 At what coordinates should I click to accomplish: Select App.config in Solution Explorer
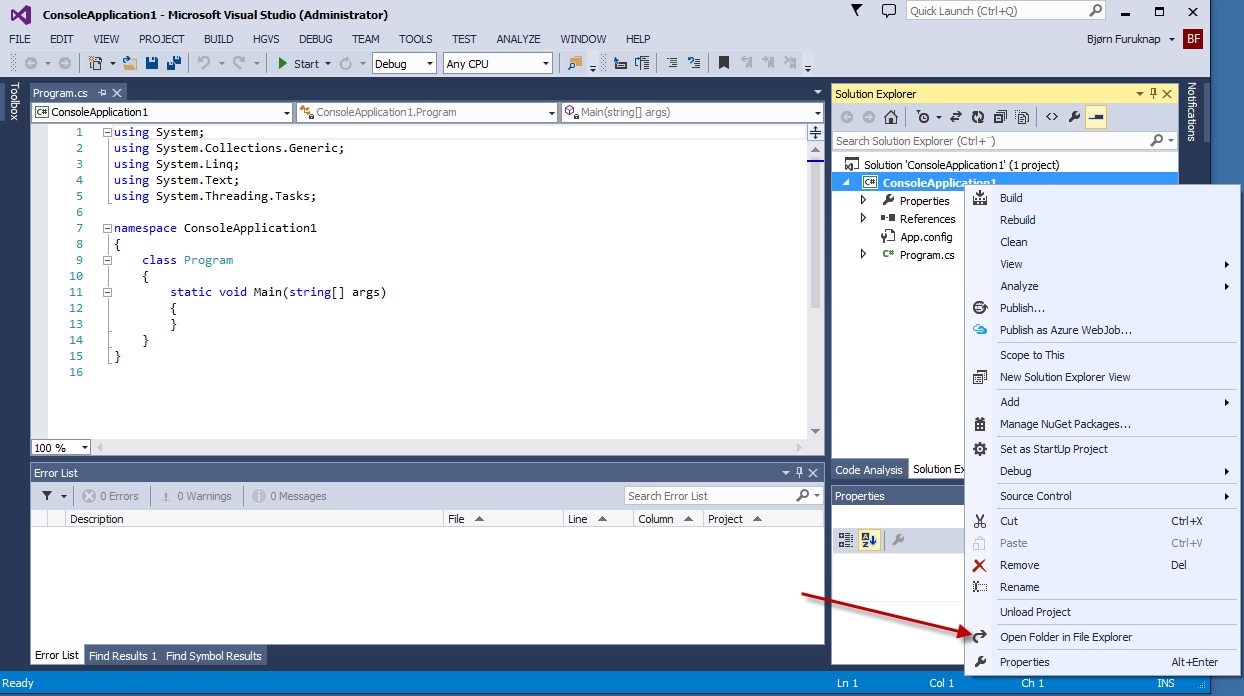926,237
